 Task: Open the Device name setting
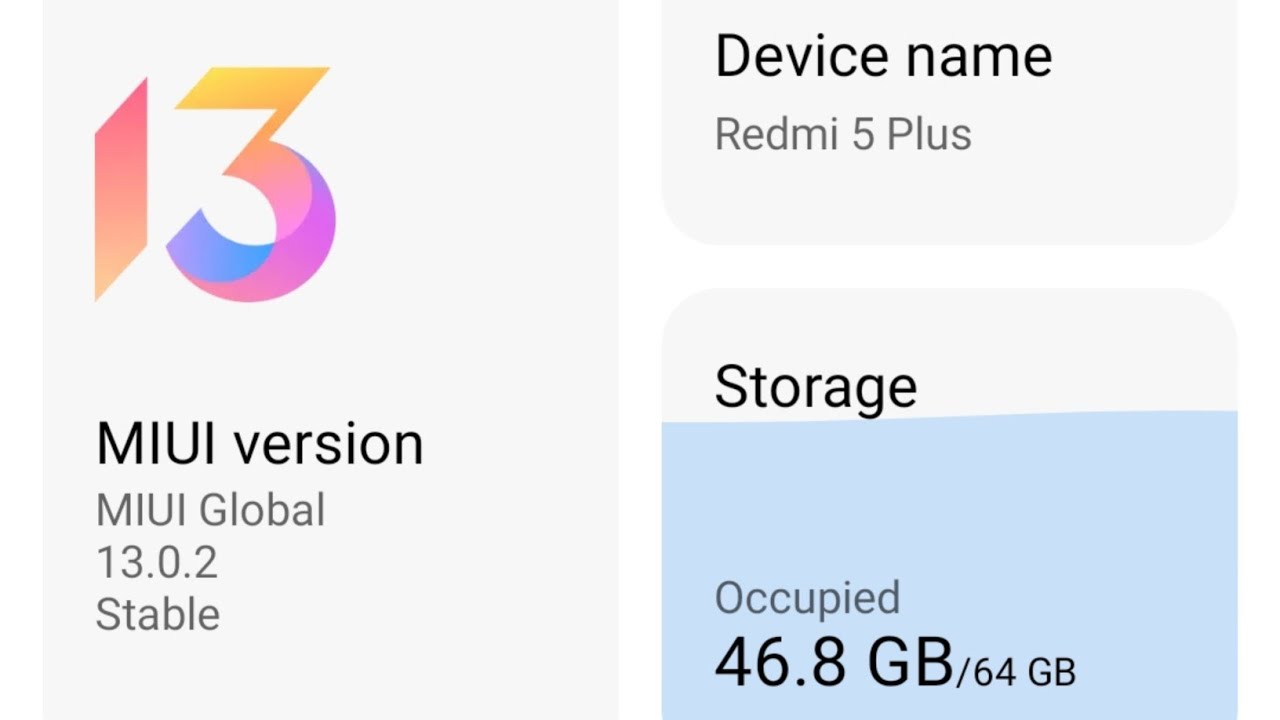click(x=883, y=56)
